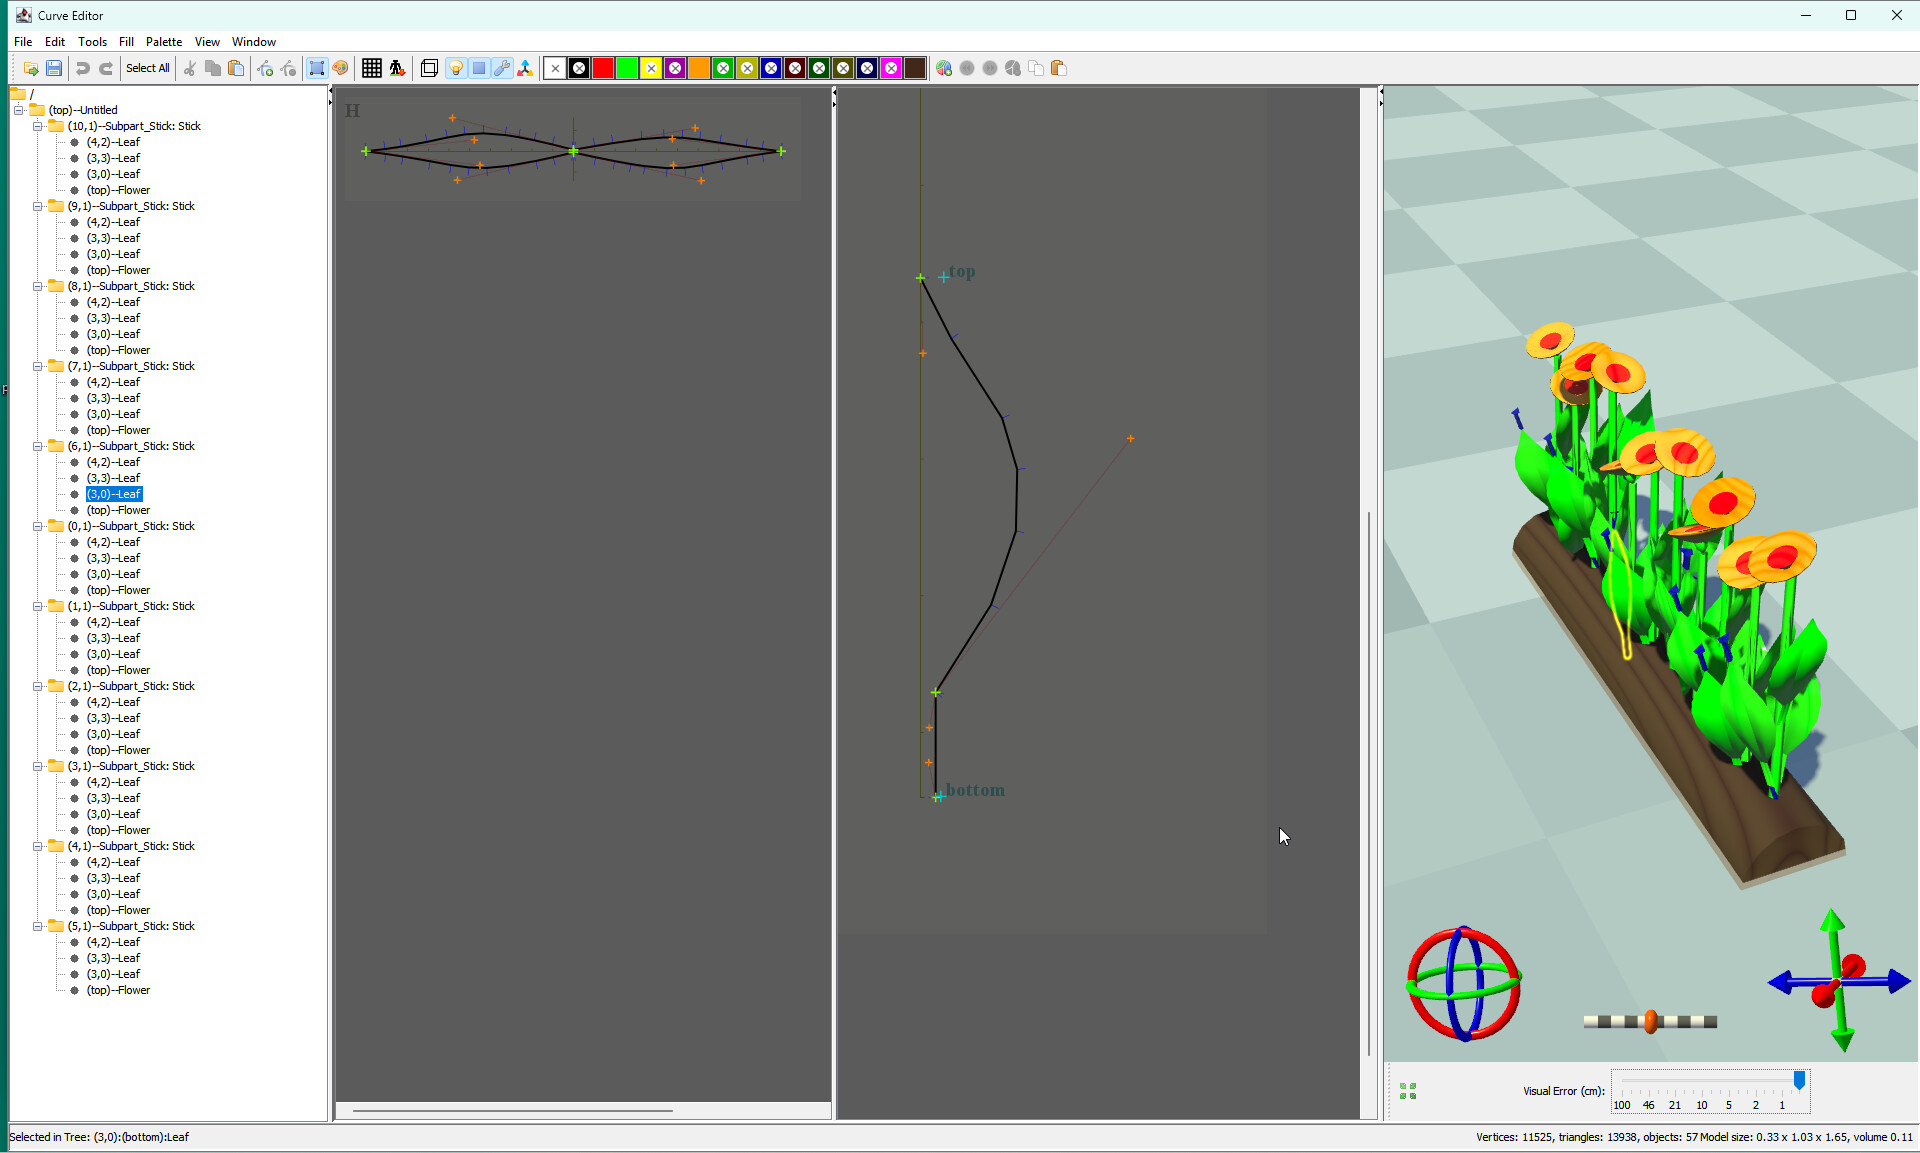
Task: Toggle the light bulb shading option
Action: tap(456, 68)
